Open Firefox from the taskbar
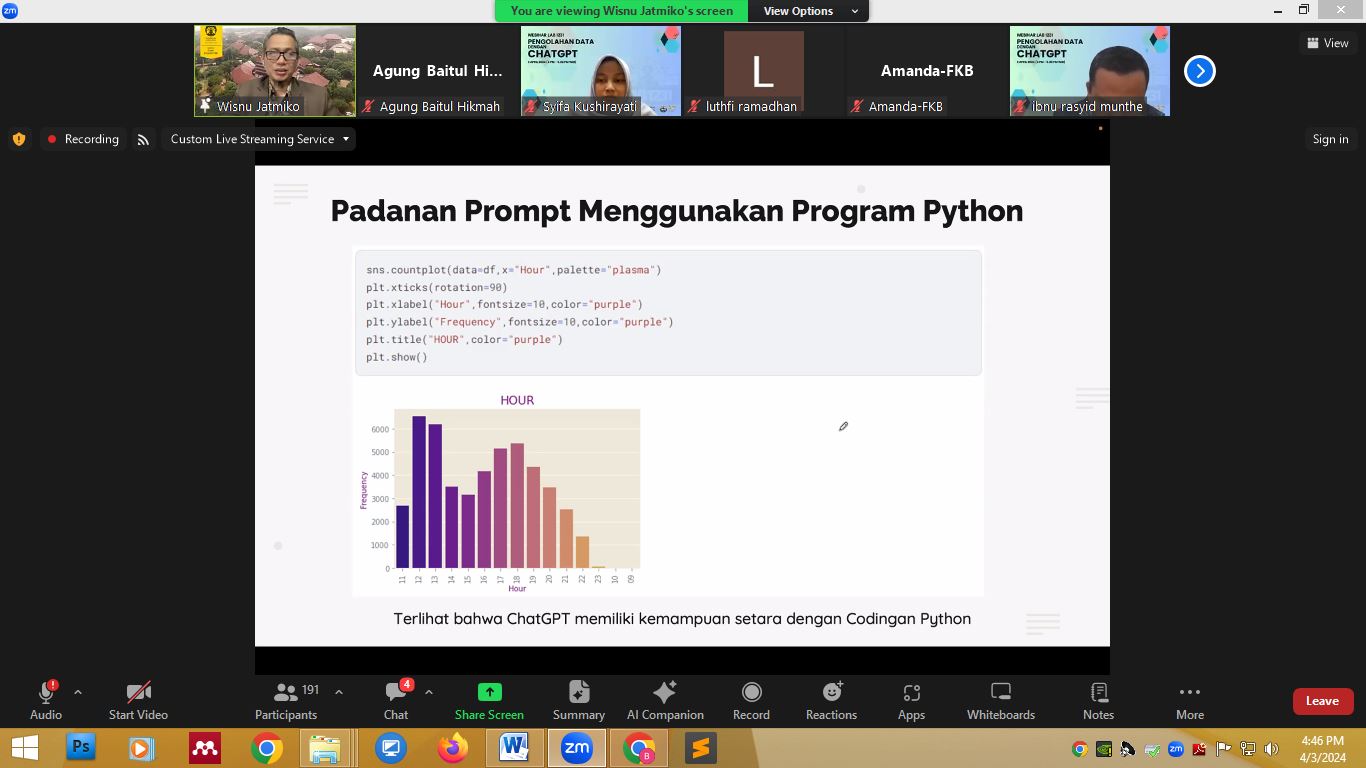Viewport: 1366px width, 768px height. [453, 748]
